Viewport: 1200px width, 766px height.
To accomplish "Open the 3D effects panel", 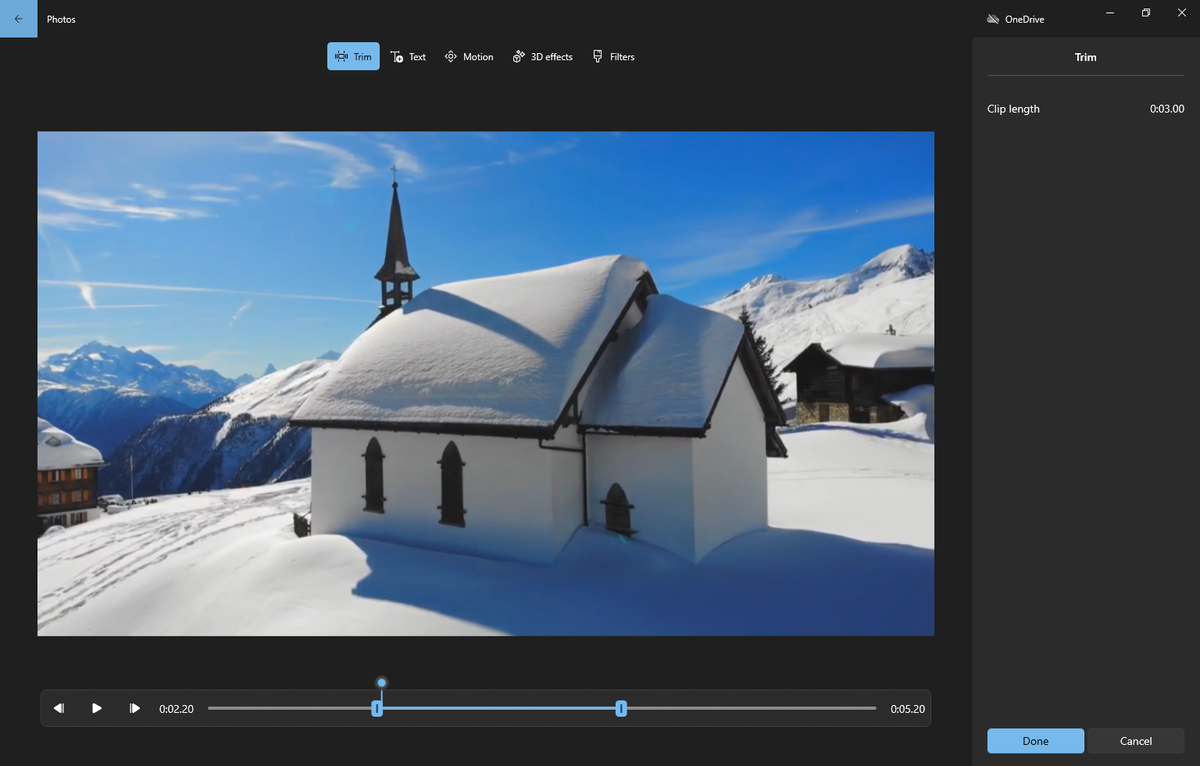I will [x=542, y=56].
